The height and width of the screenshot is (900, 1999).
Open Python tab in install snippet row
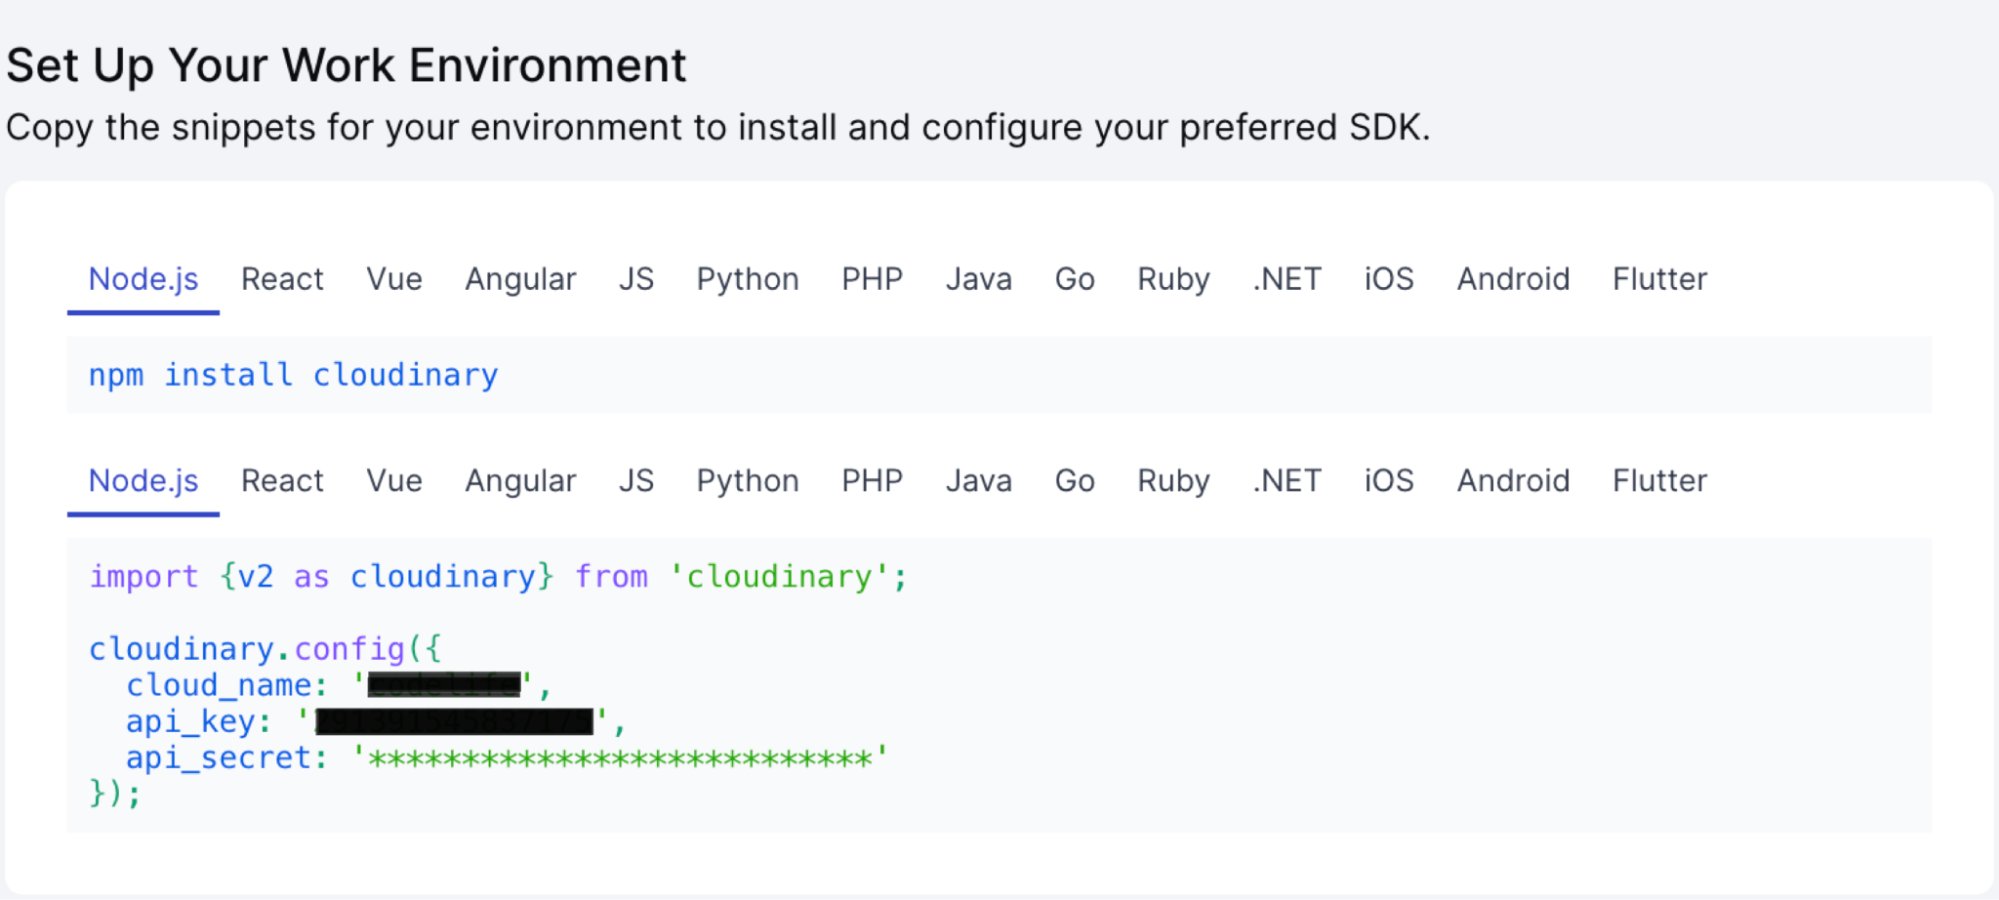click(748, 279)
